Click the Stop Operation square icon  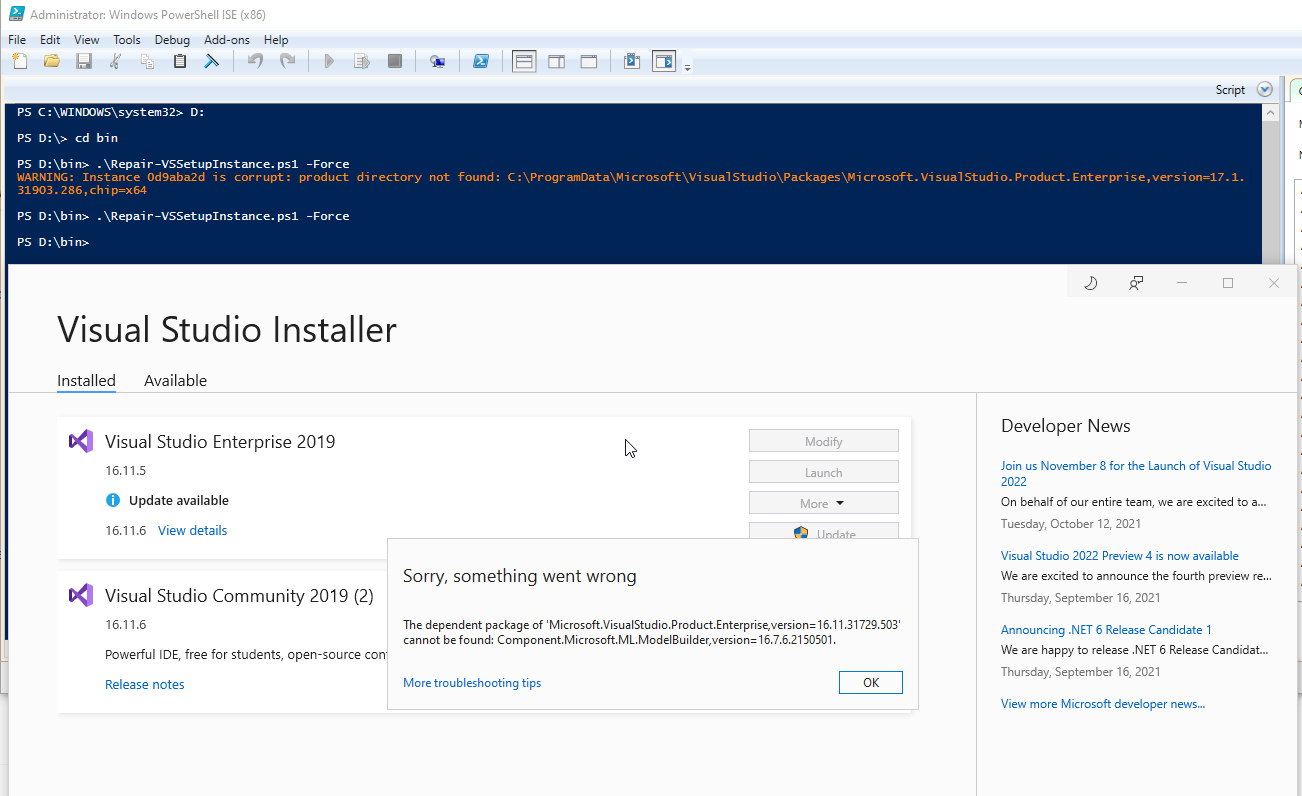395,61
